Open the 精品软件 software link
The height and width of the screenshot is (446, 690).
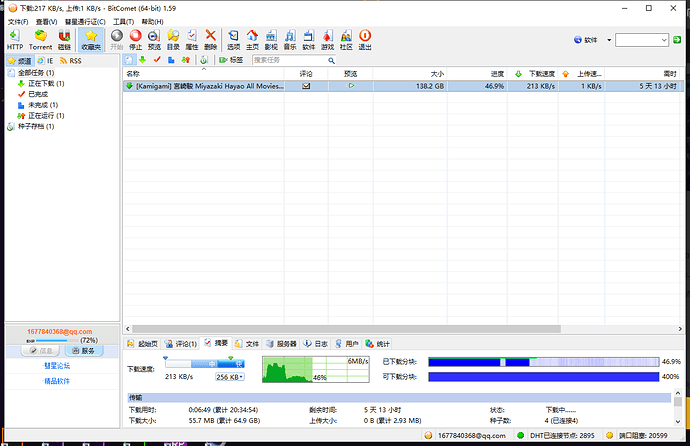[x=57, y=381]
